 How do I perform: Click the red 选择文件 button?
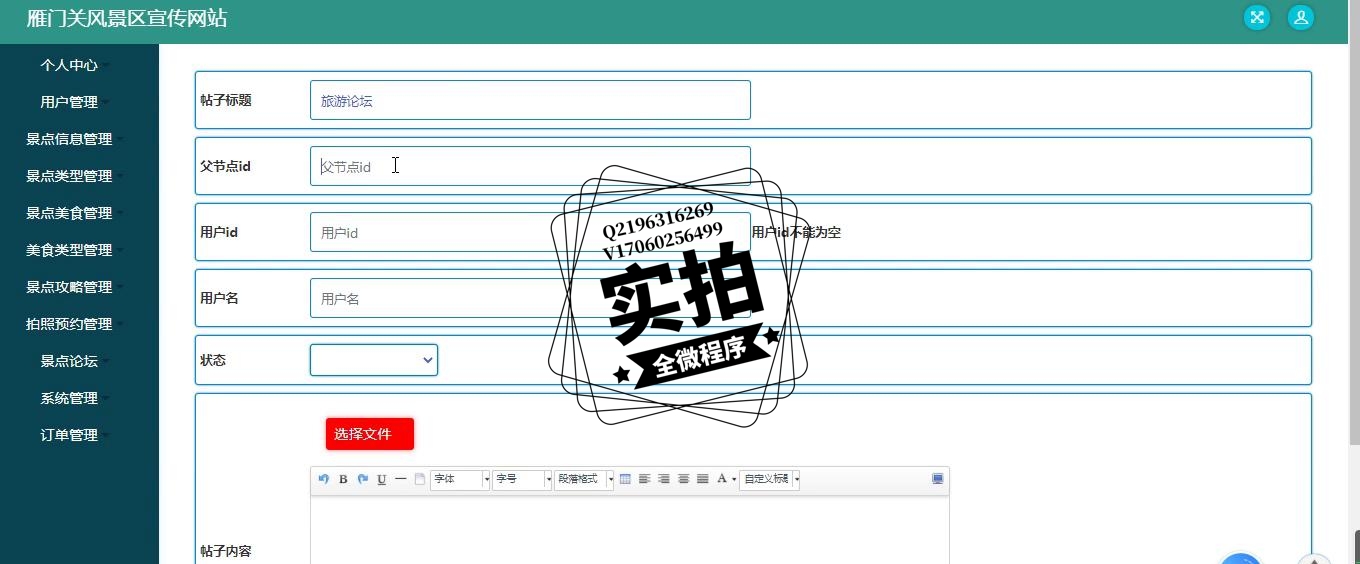tap(369, 434)
